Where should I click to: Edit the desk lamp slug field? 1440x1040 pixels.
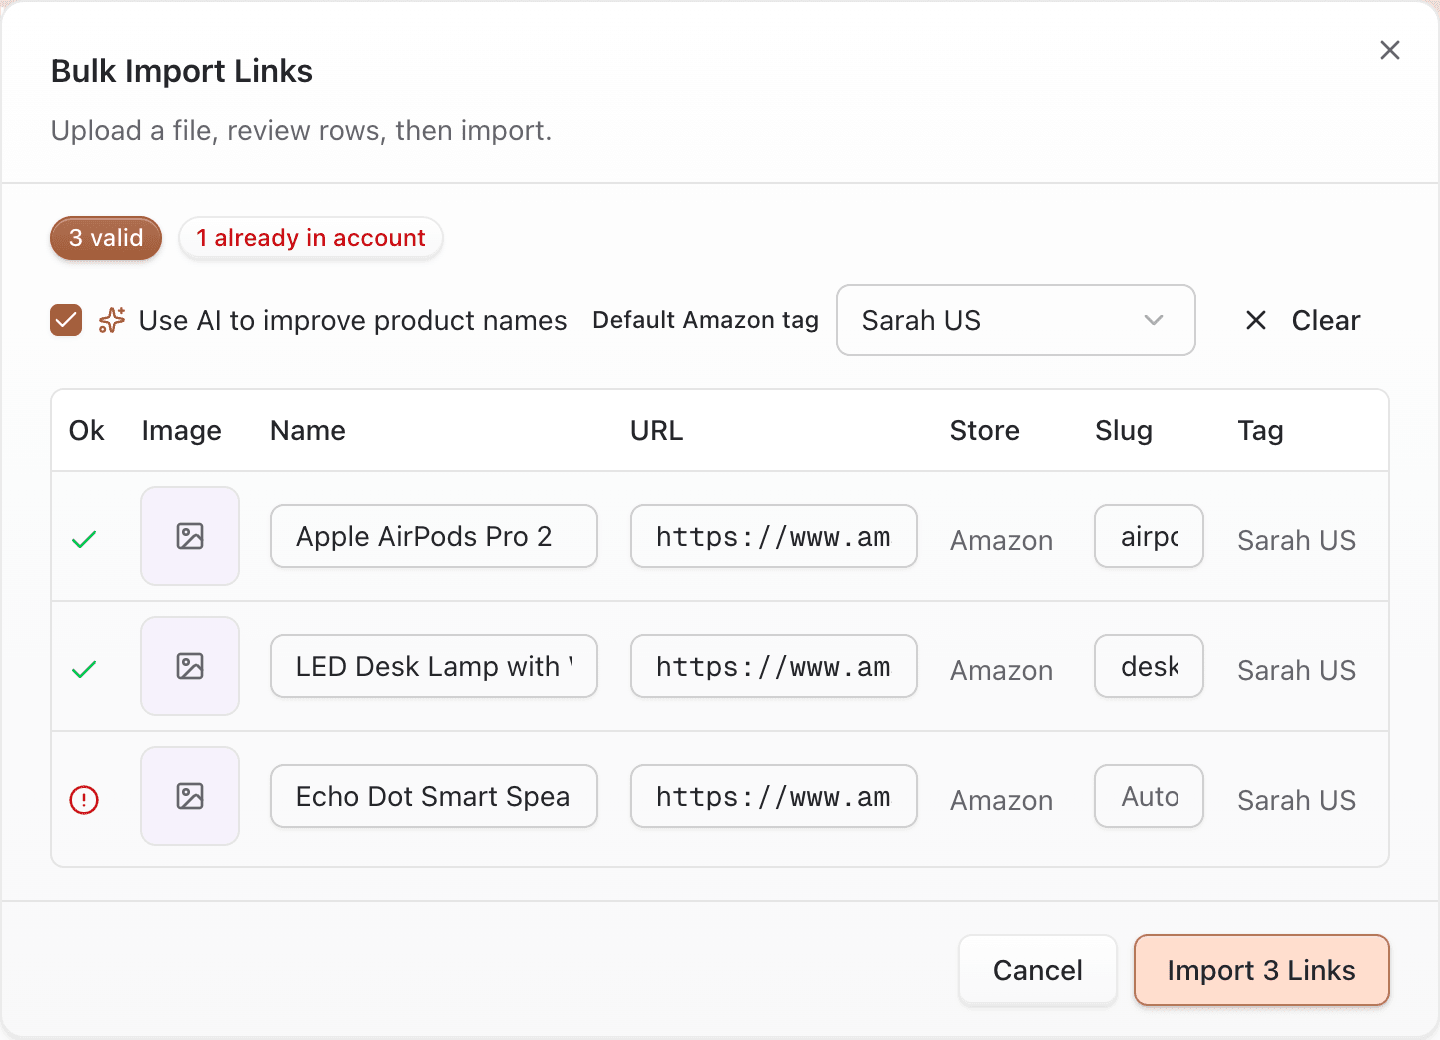coord(1149,666)
